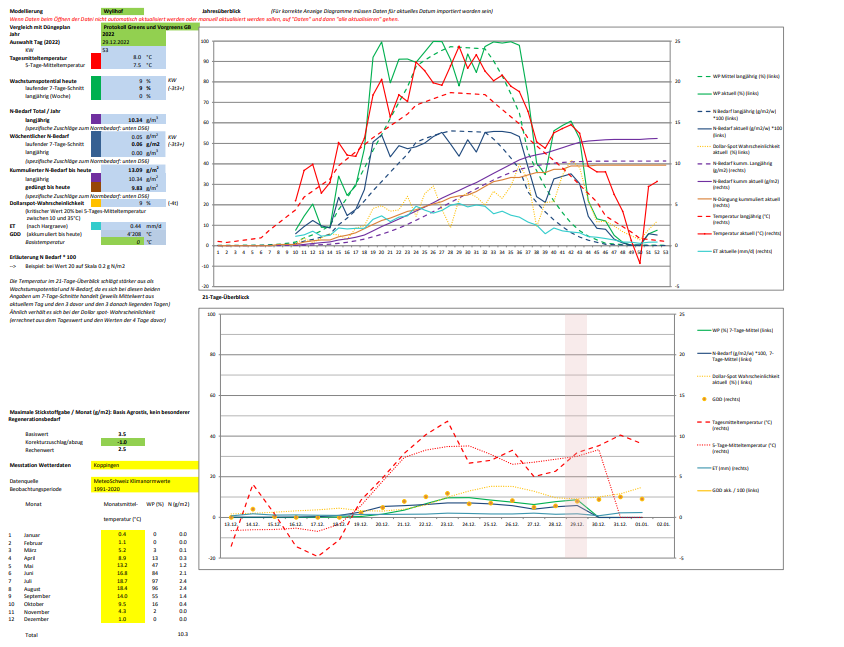
Task: Click the 21-Tage-Überblick chart heading
Action: 226,297
